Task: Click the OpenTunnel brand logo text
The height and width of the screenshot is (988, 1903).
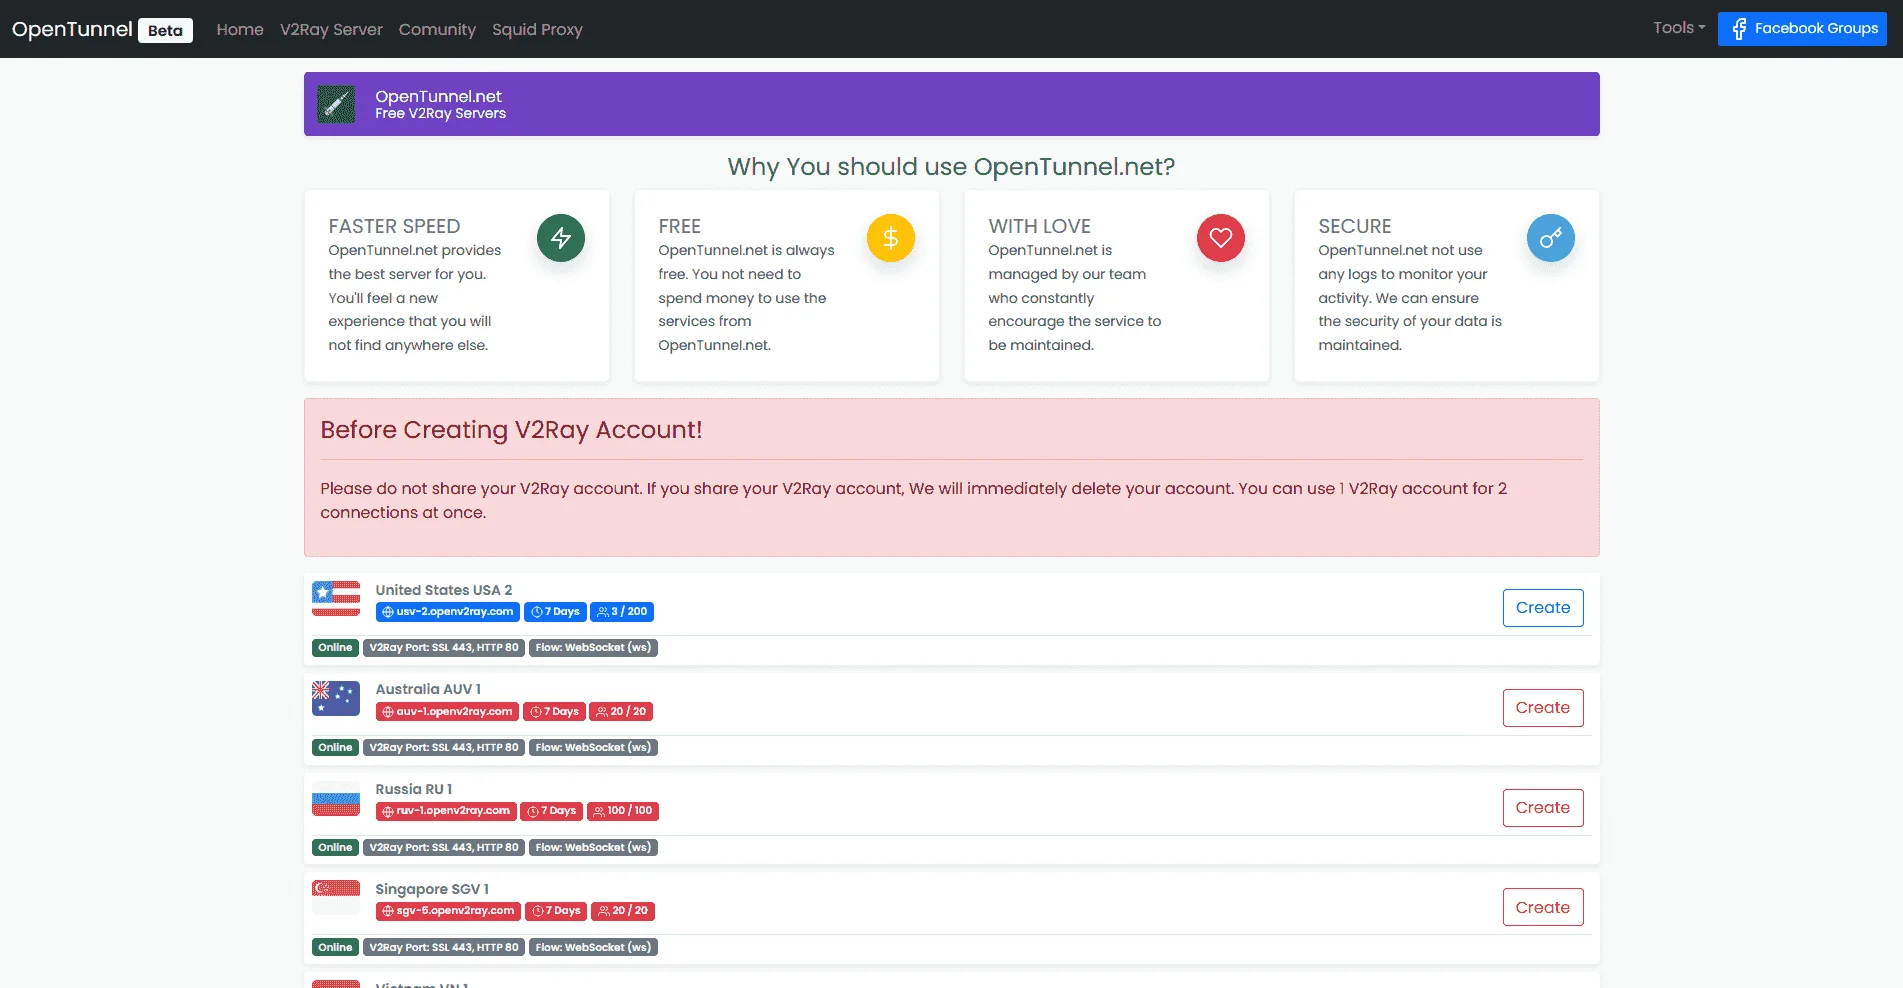Action: pos(72,29)
